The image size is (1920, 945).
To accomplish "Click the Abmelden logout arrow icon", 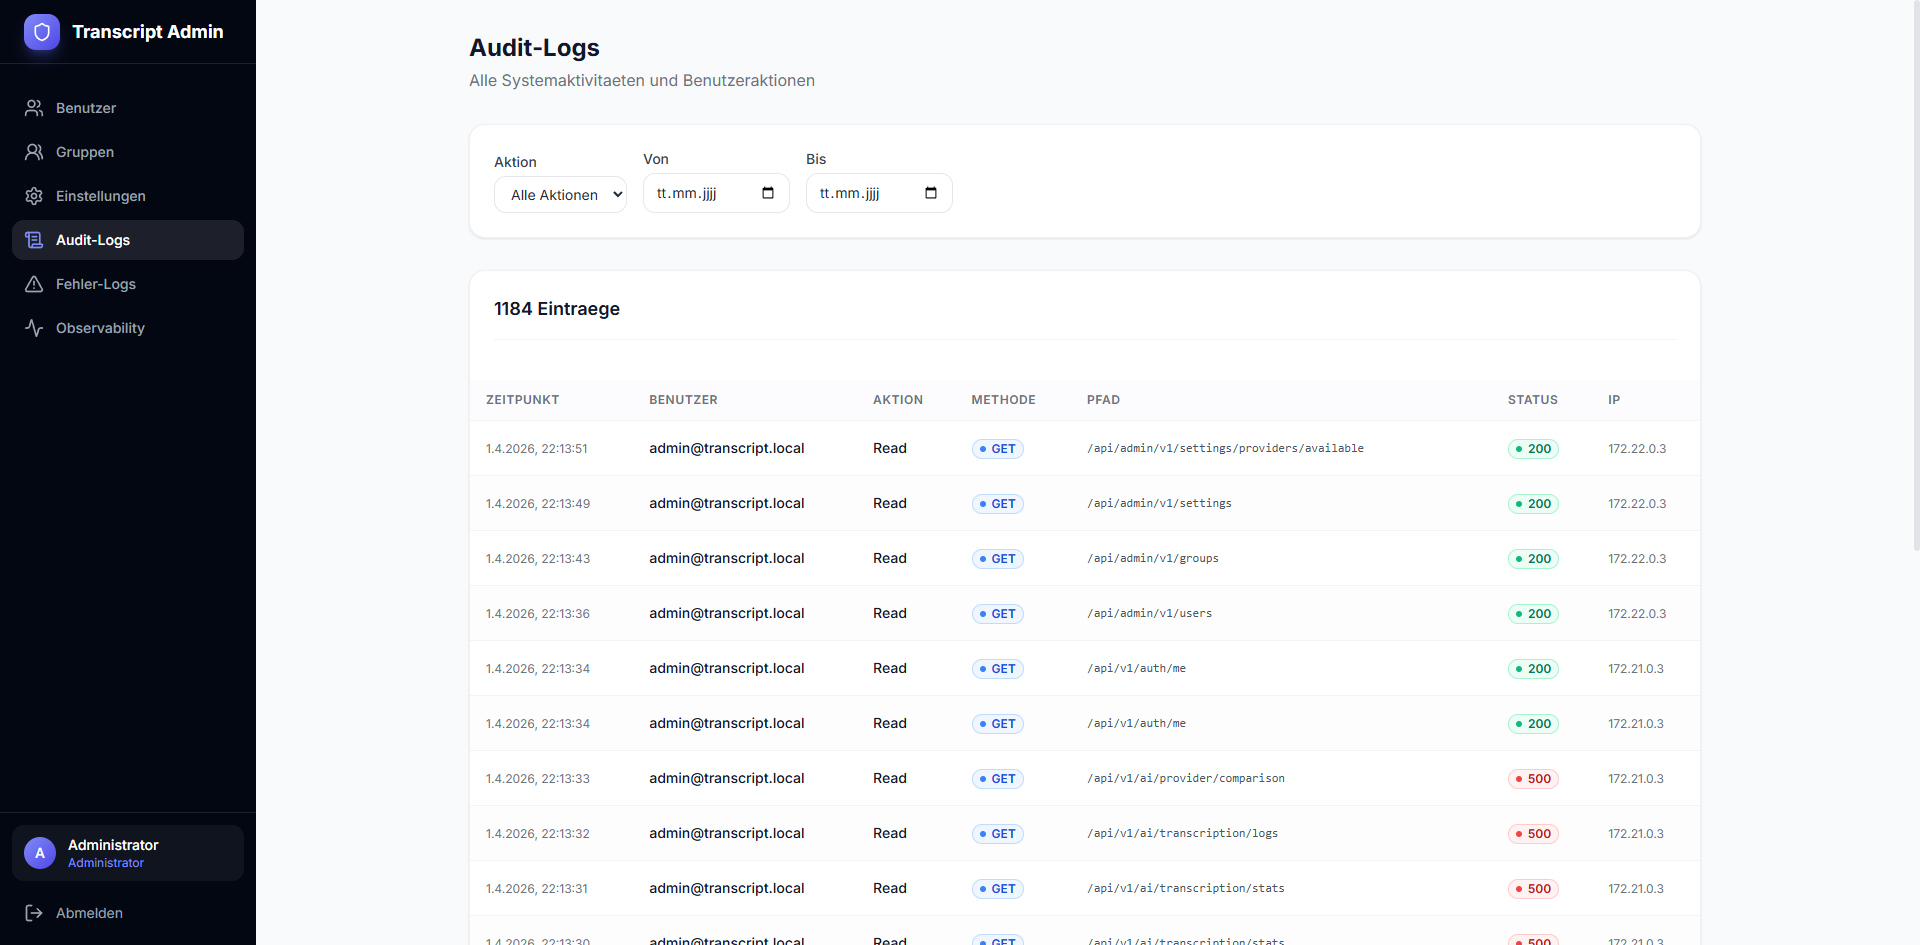I will [x=34, y=913].
